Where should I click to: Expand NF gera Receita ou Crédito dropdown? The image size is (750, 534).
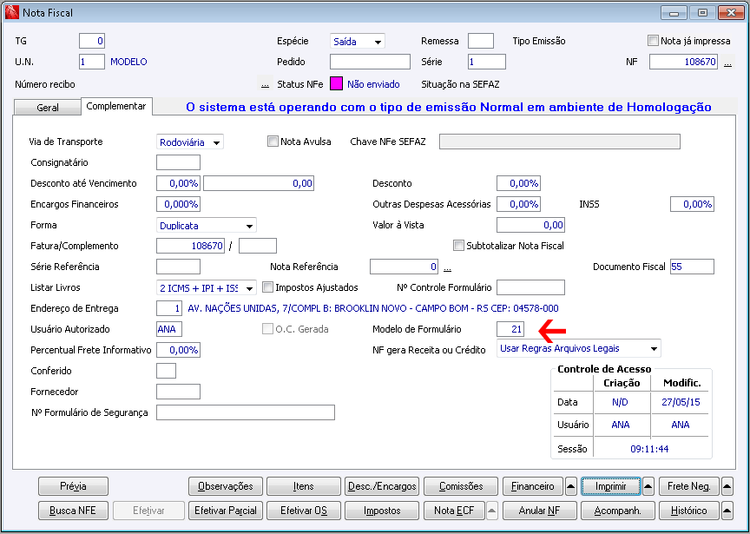(579, 349)
